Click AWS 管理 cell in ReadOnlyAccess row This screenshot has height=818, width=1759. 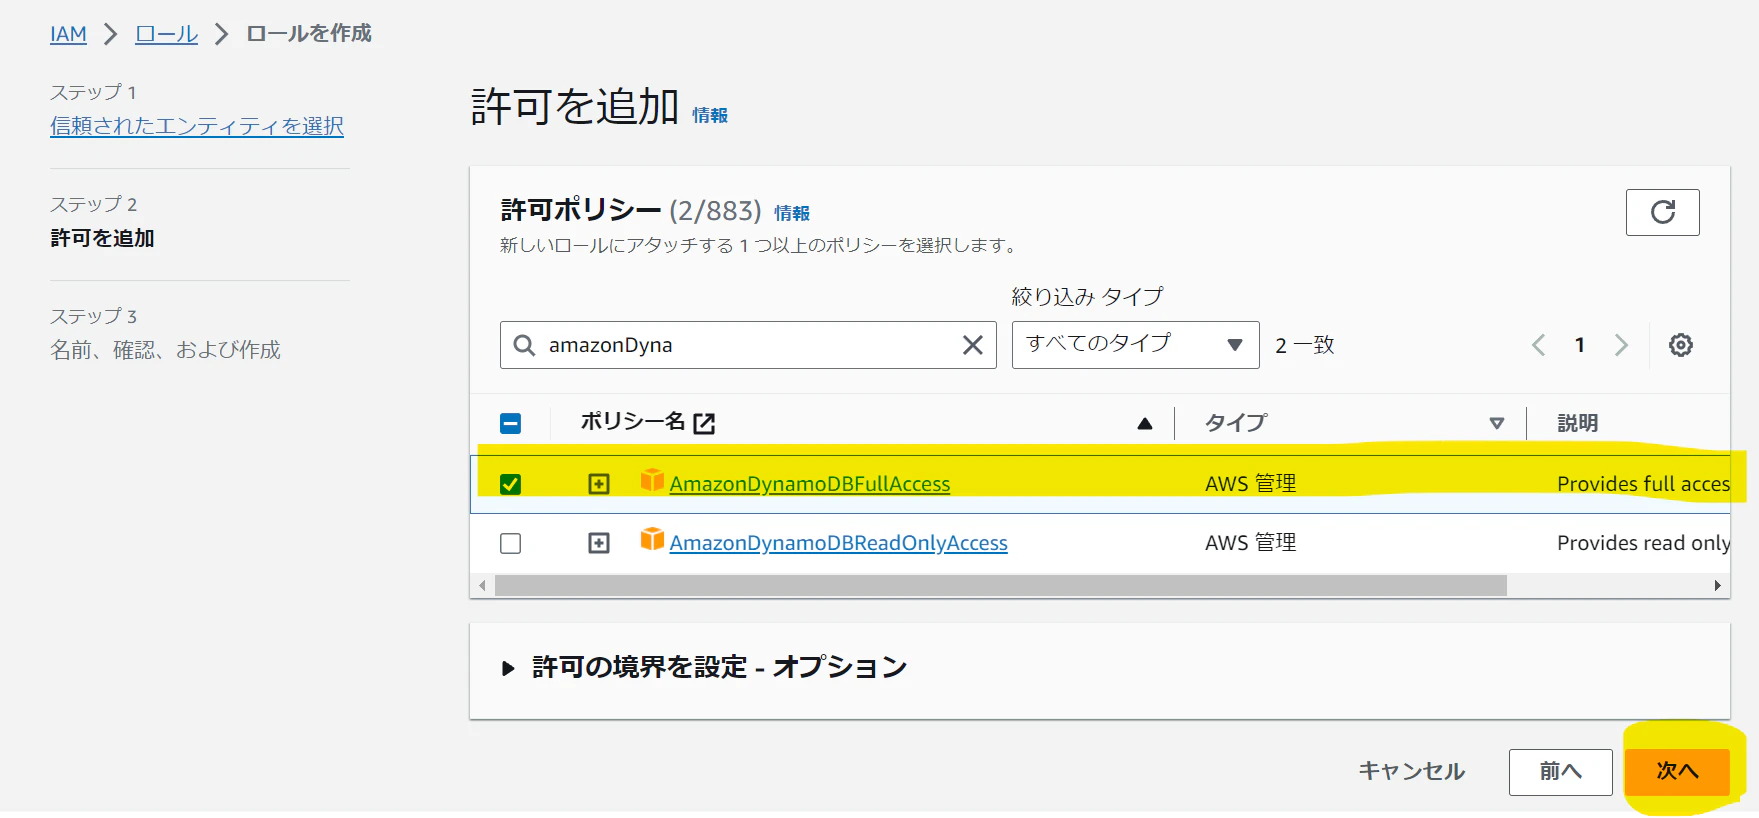(x=1250, y=543)
